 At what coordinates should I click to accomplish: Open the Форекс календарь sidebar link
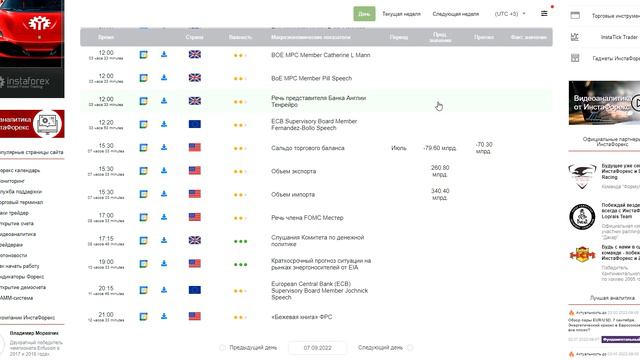20,171
